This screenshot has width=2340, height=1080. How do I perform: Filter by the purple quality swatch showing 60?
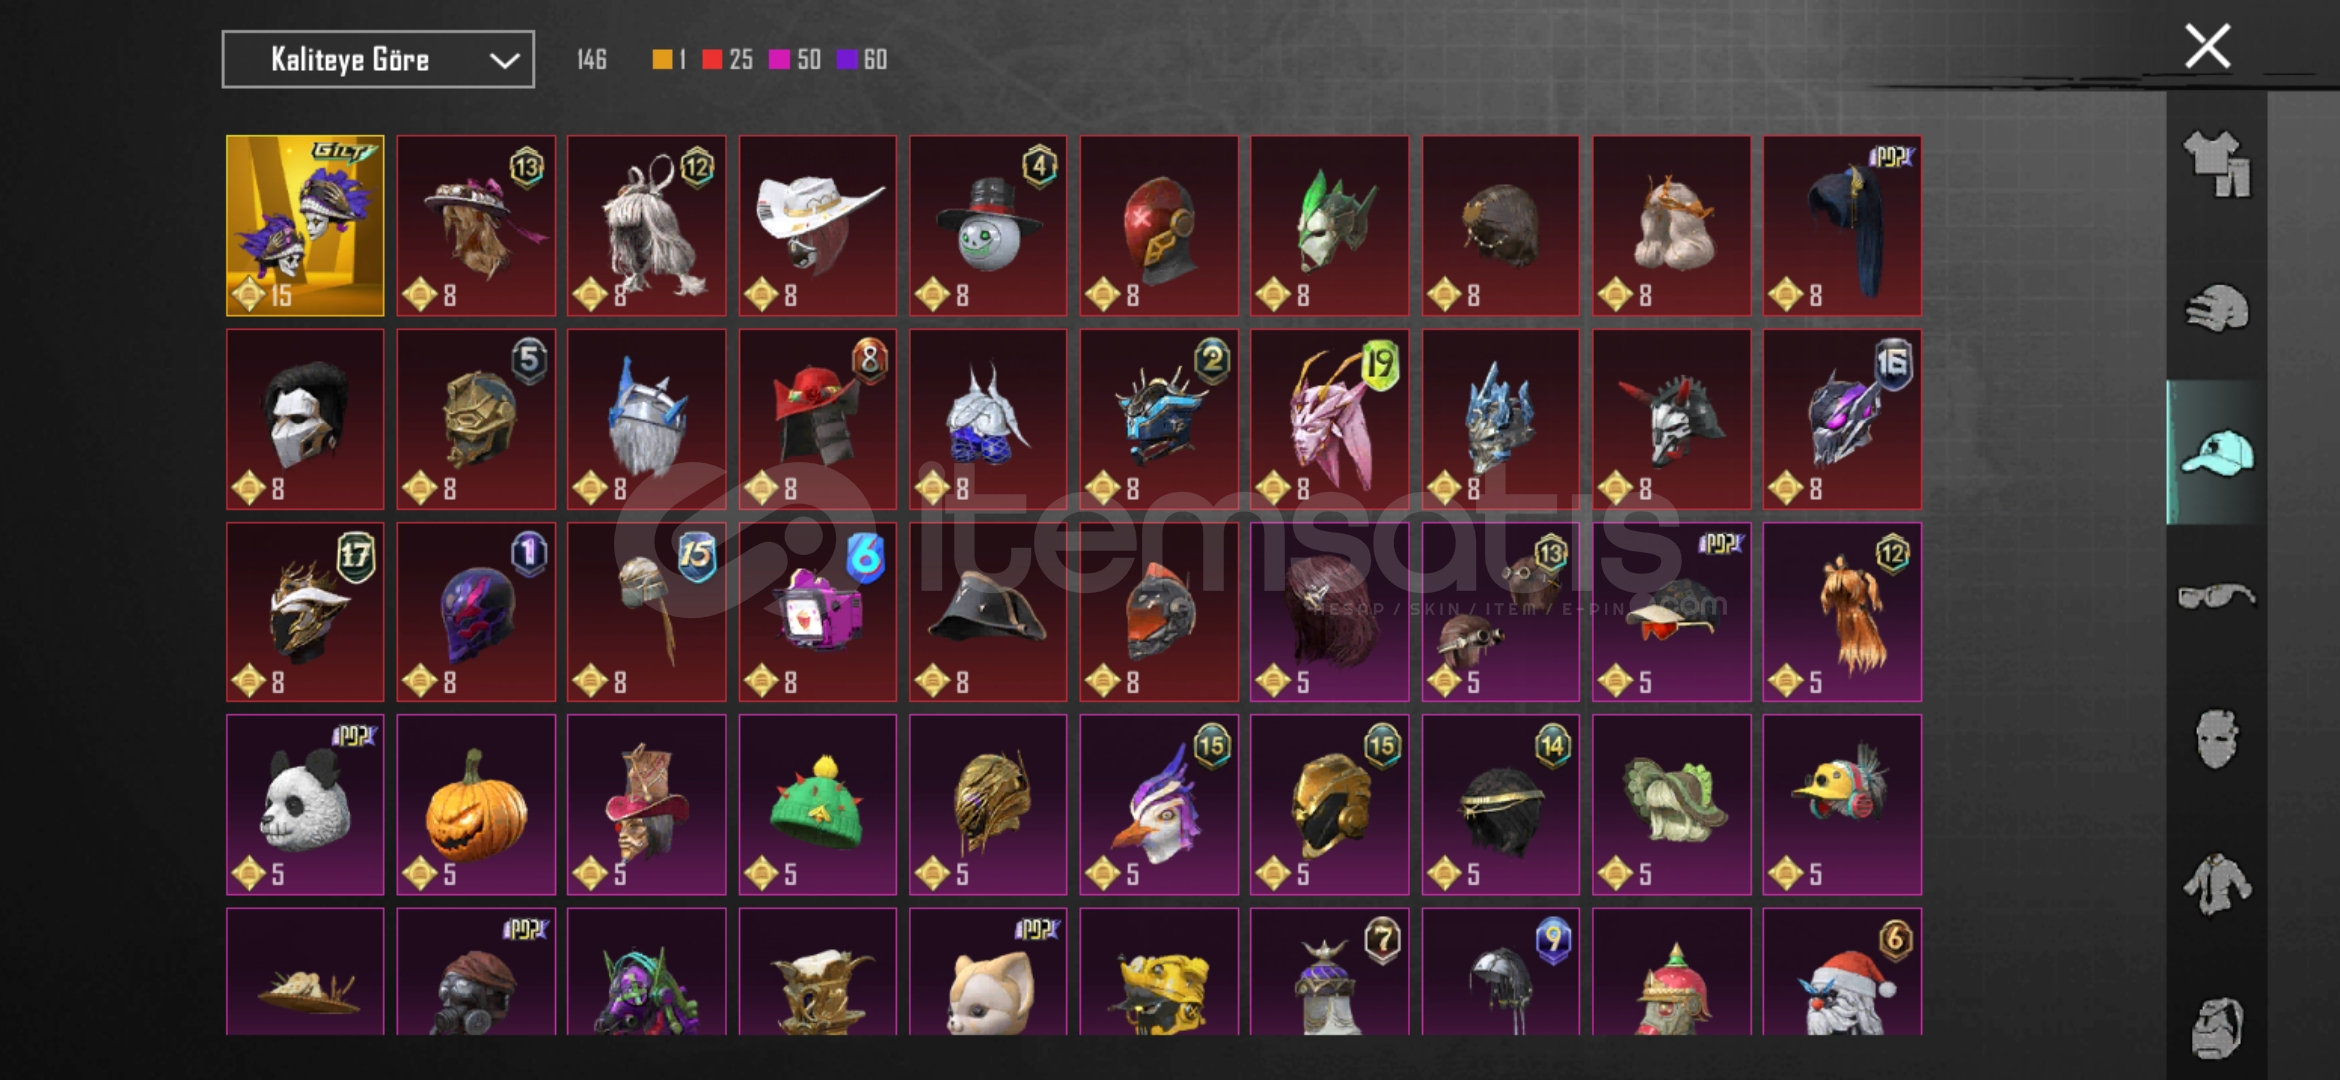tap(861, 60)
